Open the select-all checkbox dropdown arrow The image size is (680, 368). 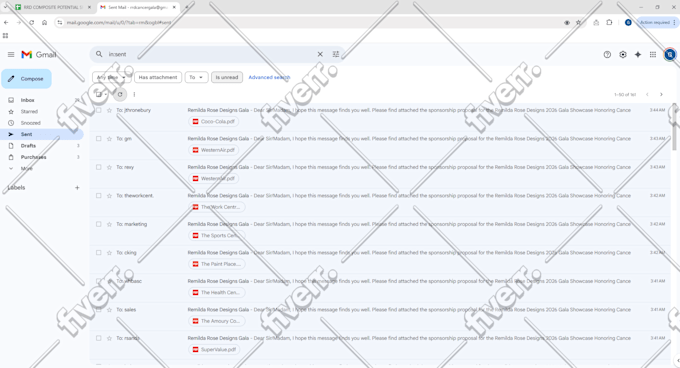(106, 94)
